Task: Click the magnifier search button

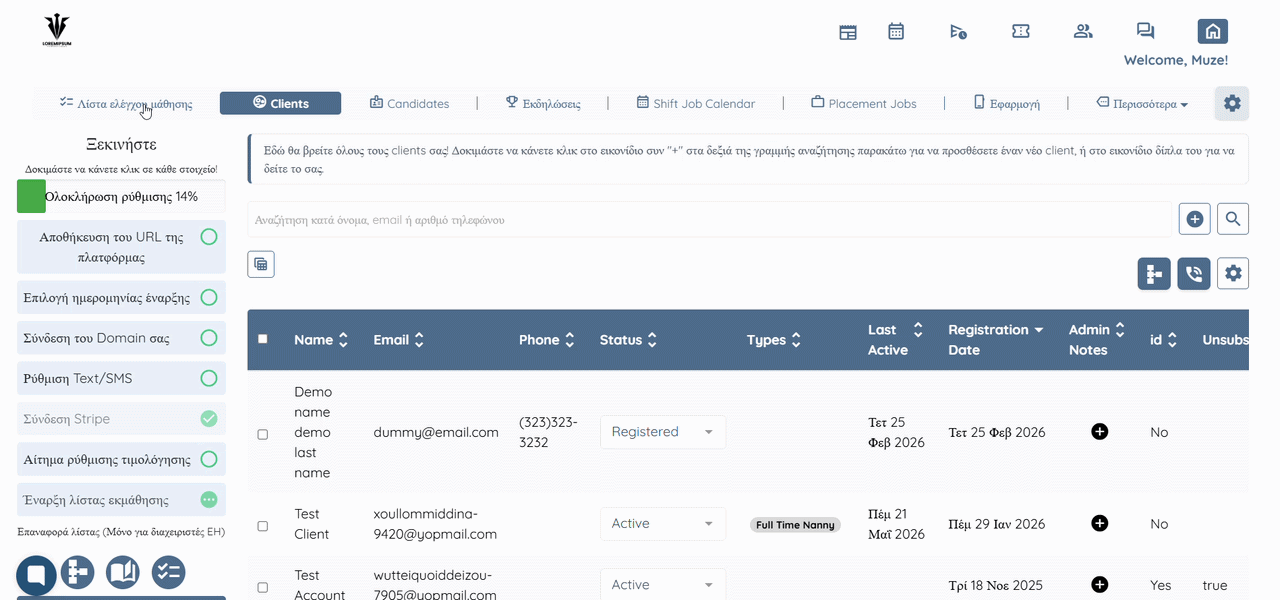Action: point(1233,219)
